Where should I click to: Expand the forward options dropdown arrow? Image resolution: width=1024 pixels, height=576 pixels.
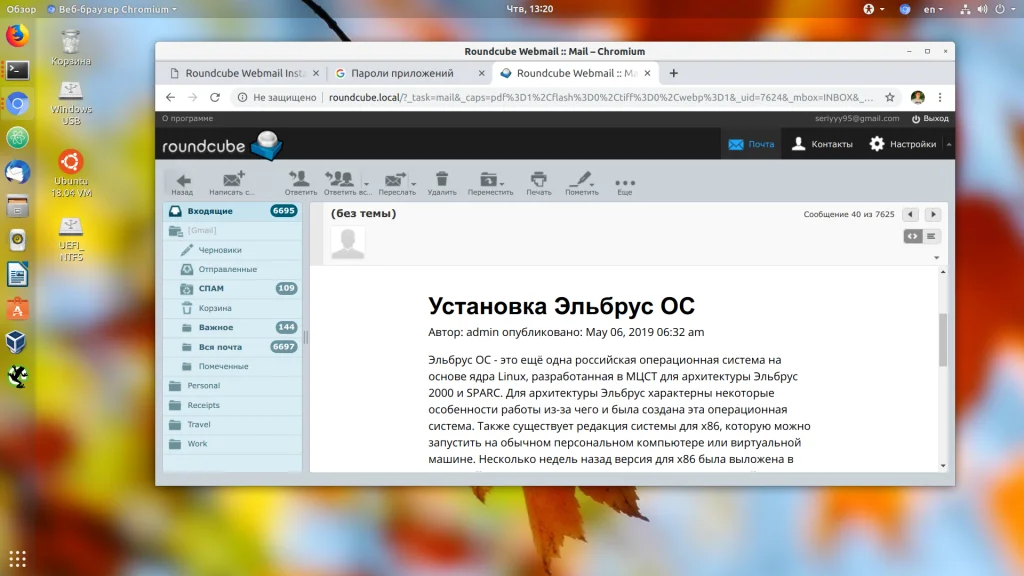pos(414,184)
